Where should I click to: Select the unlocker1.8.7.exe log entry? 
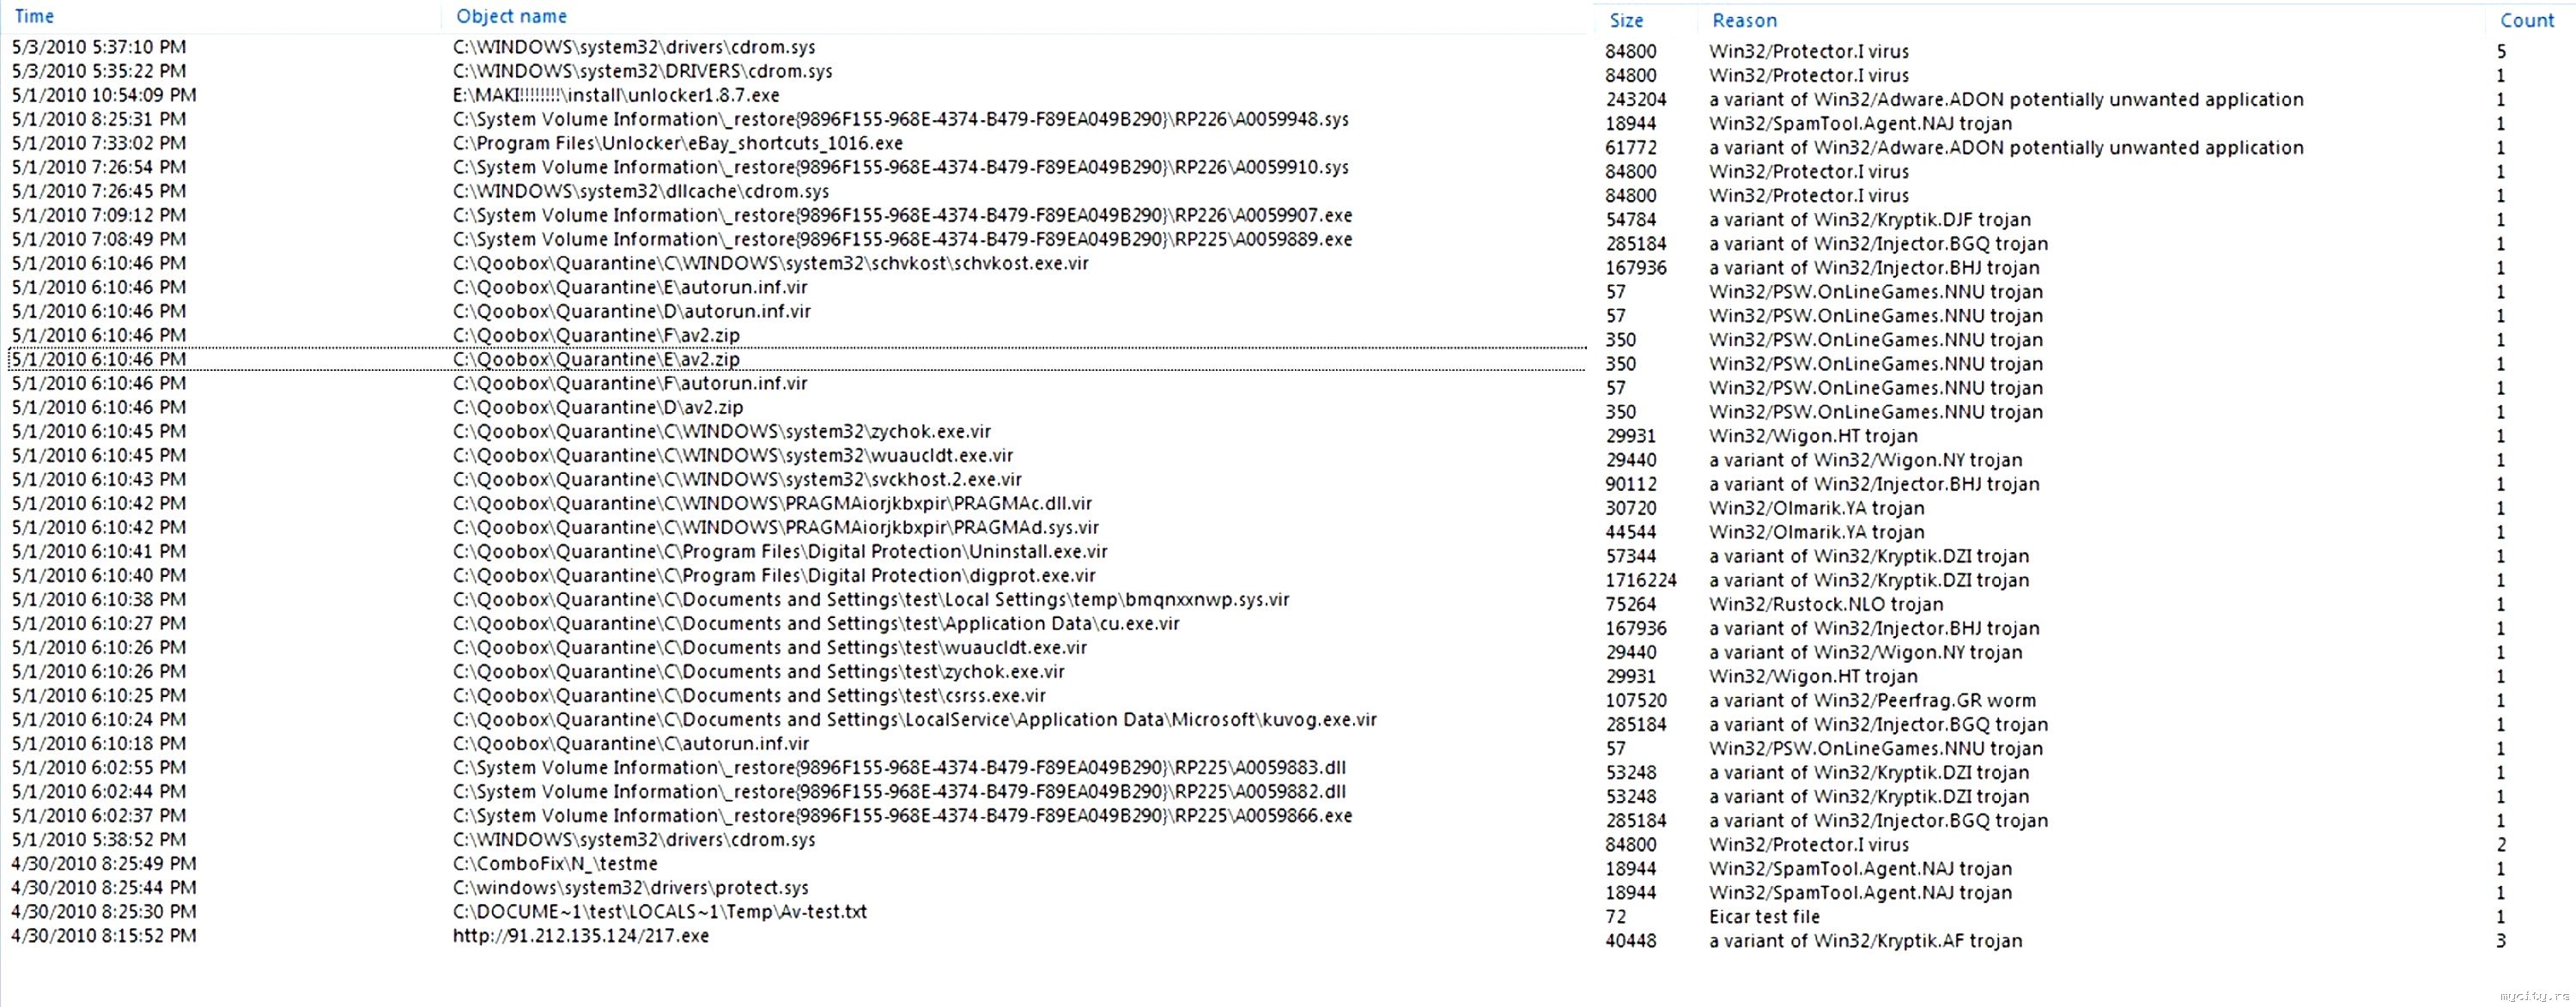pos(797,95)
